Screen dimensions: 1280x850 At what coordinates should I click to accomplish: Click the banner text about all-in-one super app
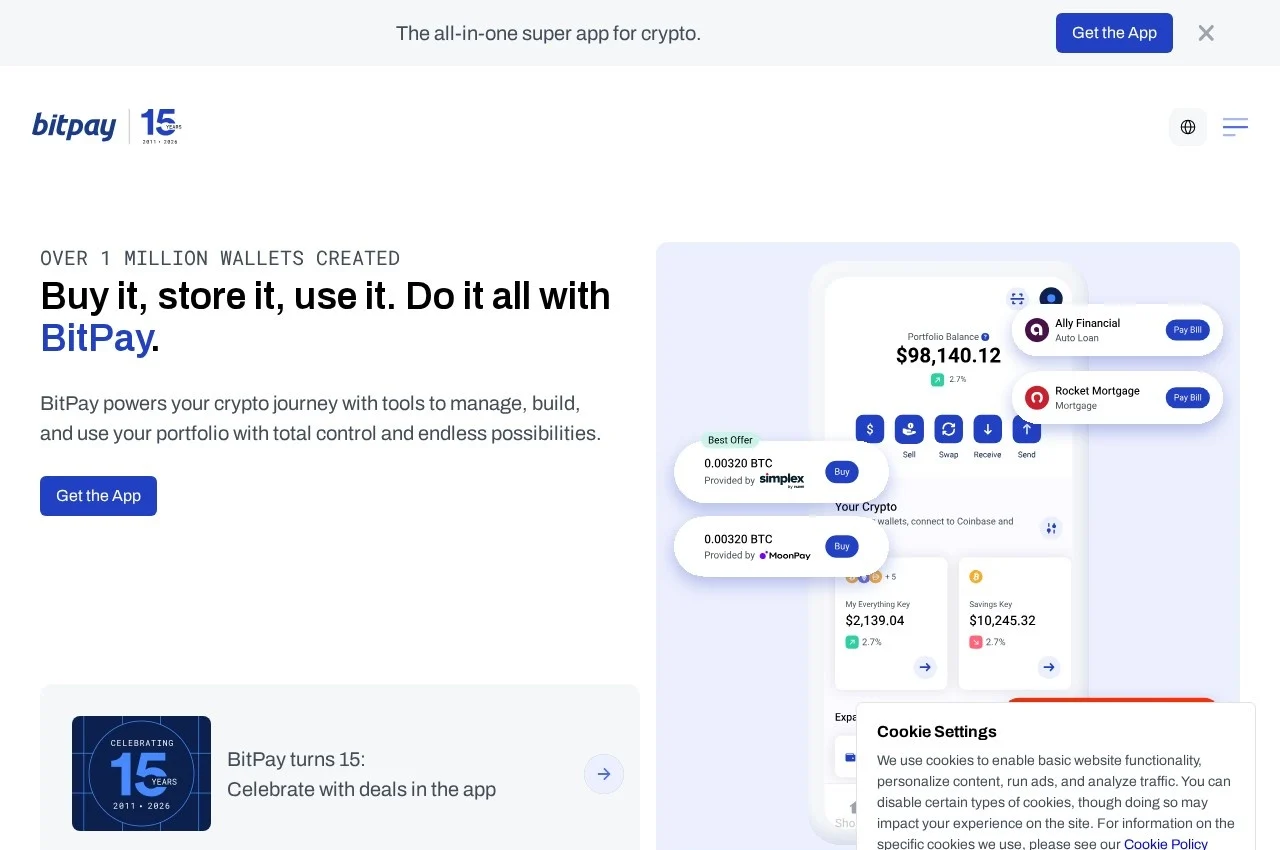click(548, 33)
